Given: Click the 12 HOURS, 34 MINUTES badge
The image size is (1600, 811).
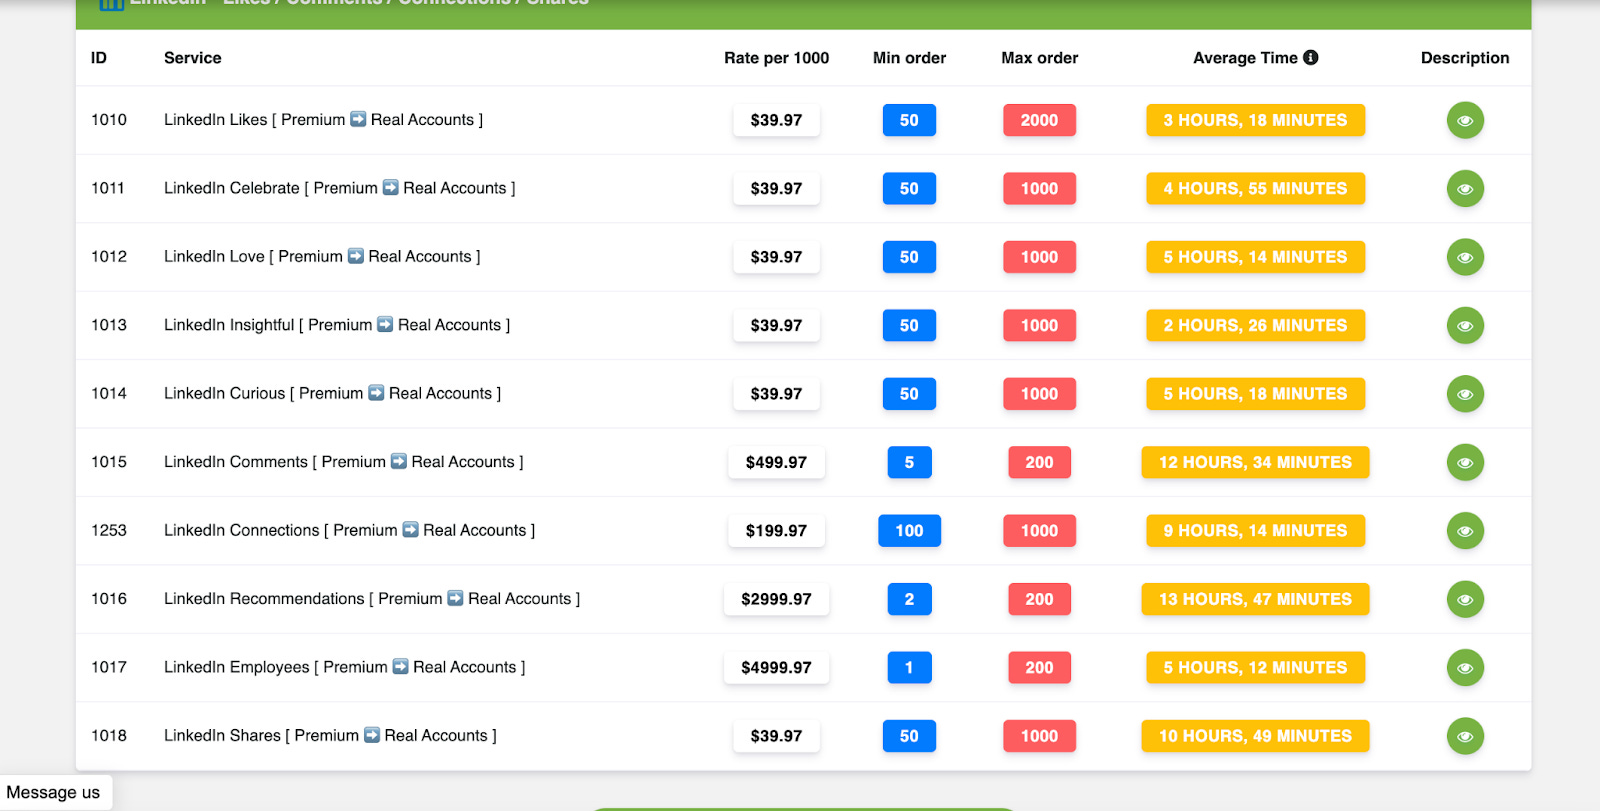Looking at the screenshot, I should tap(1255, 462).
